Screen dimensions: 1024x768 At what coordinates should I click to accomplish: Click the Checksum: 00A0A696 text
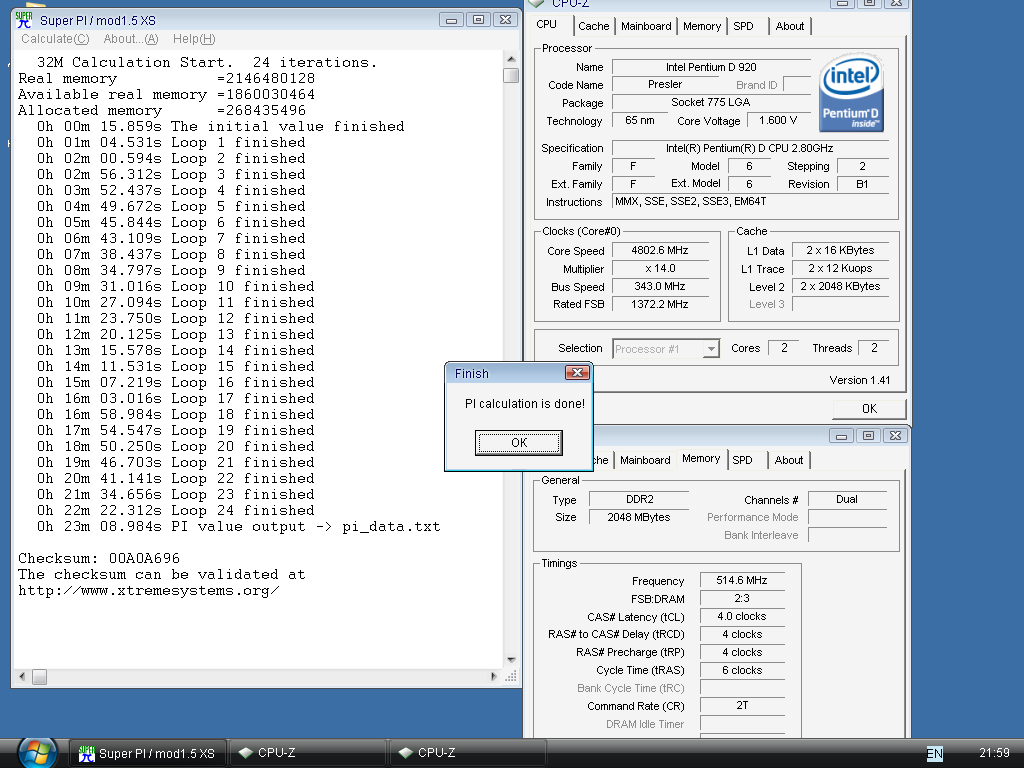click(x=99, y=558)
